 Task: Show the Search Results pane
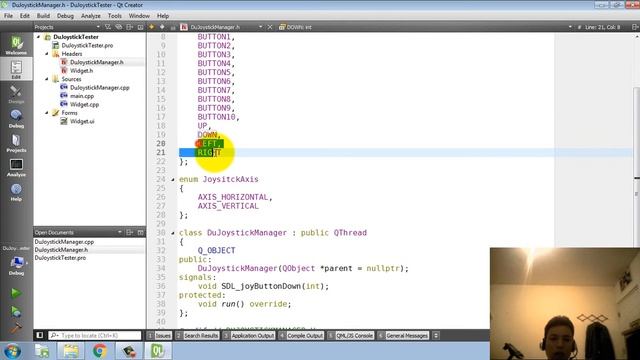tap(197, 336)
